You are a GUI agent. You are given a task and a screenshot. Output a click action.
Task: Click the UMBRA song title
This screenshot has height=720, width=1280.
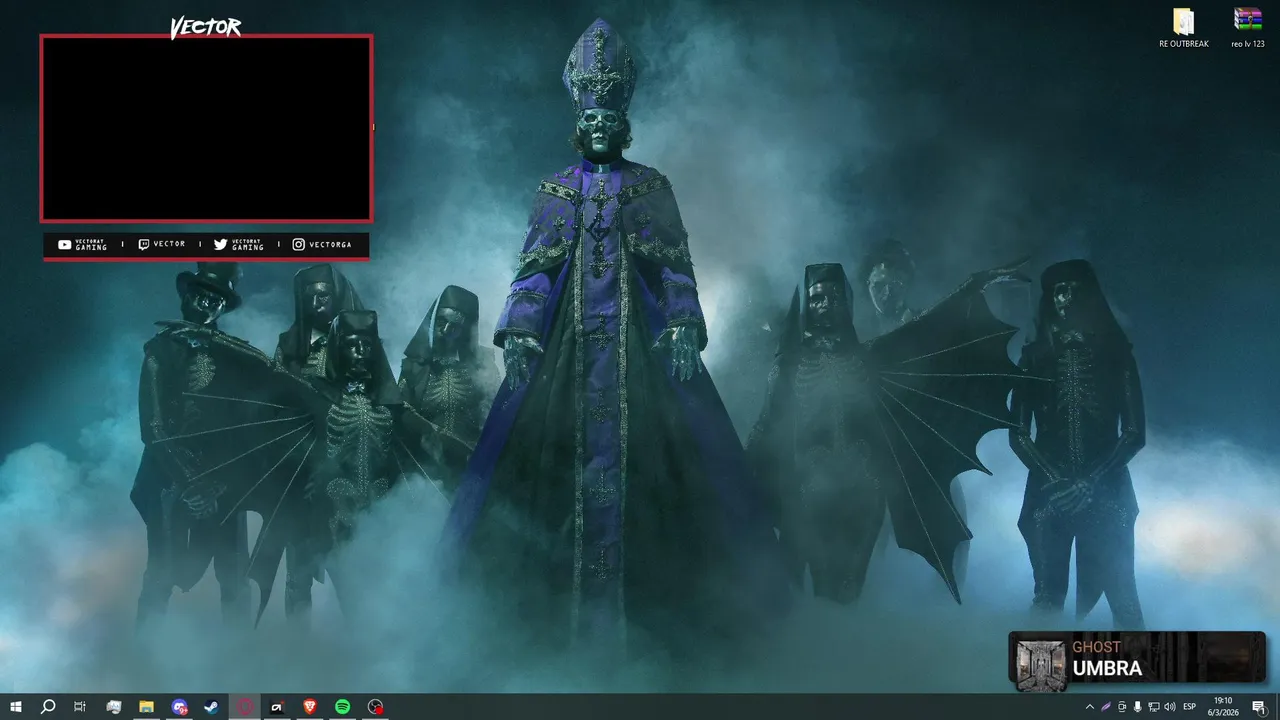(x=1107, y=669)
